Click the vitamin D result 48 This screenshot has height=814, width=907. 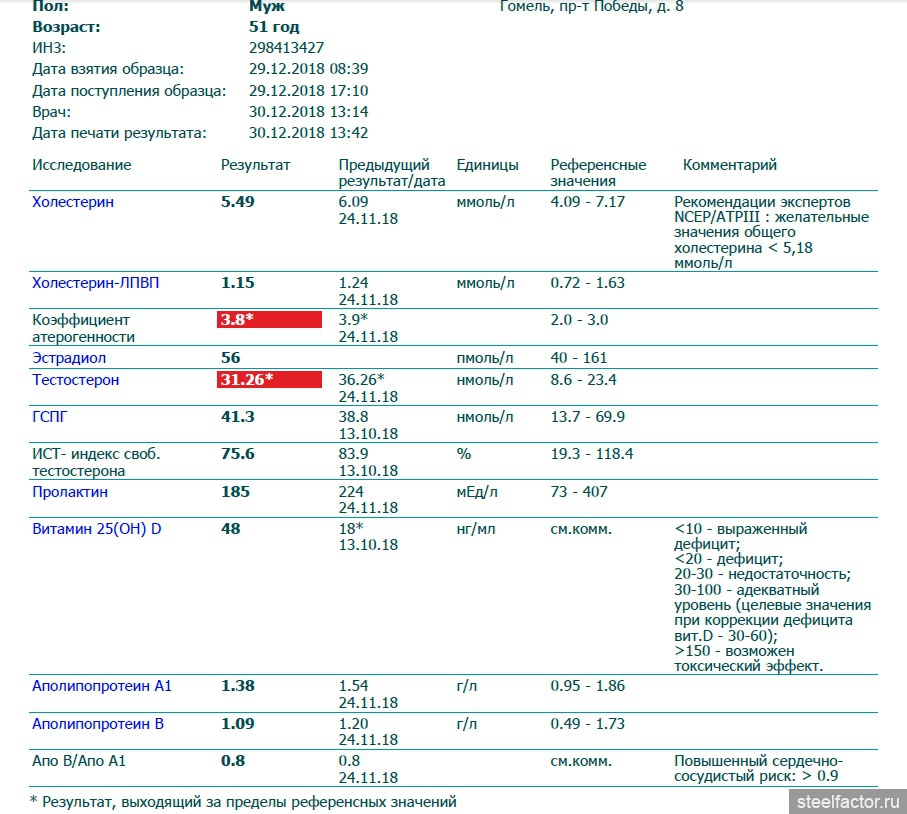(231, 529)
